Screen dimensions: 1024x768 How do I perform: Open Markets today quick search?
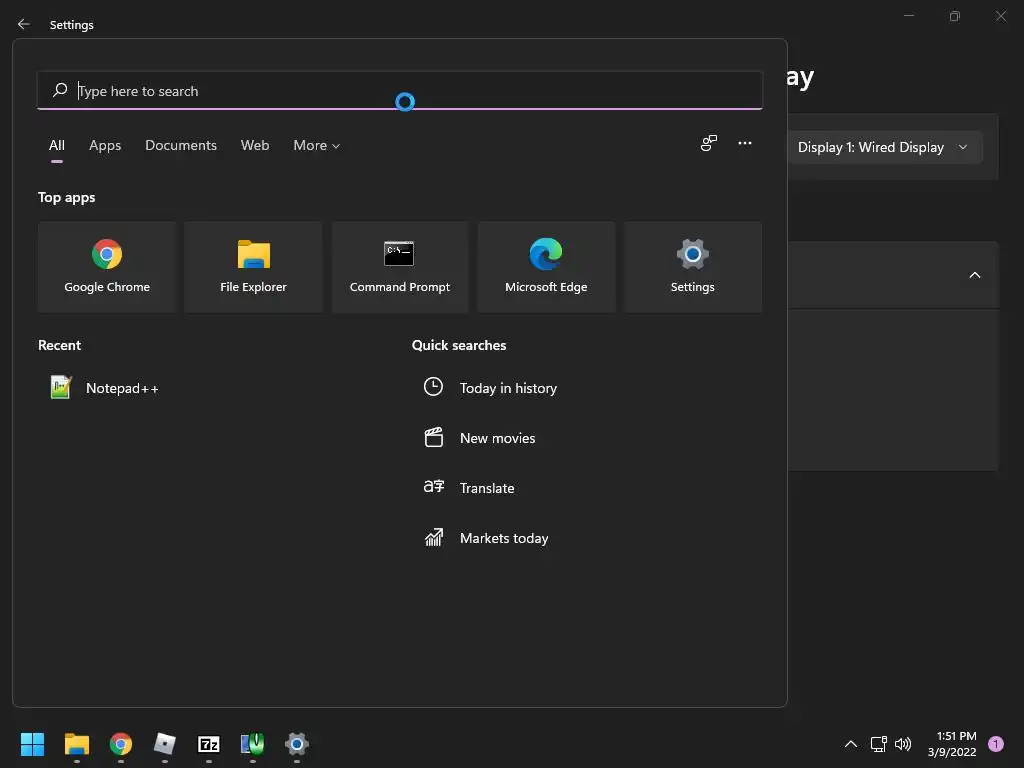click(x=486, y=538)
